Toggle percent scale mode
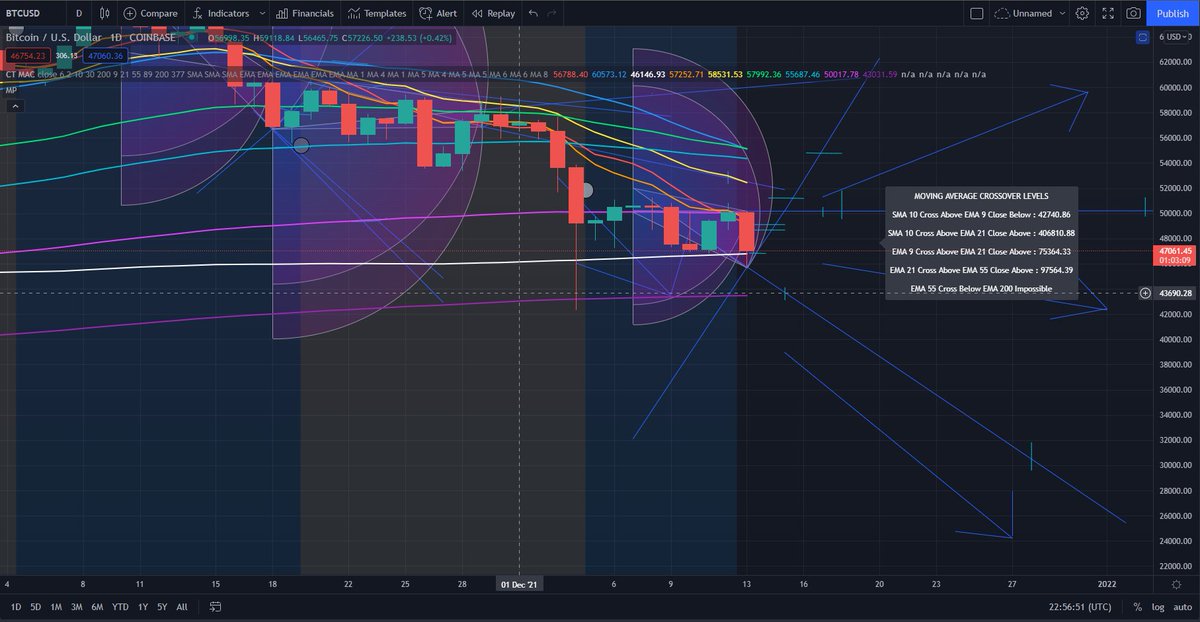1200x622 pixels. [1138, 607]
